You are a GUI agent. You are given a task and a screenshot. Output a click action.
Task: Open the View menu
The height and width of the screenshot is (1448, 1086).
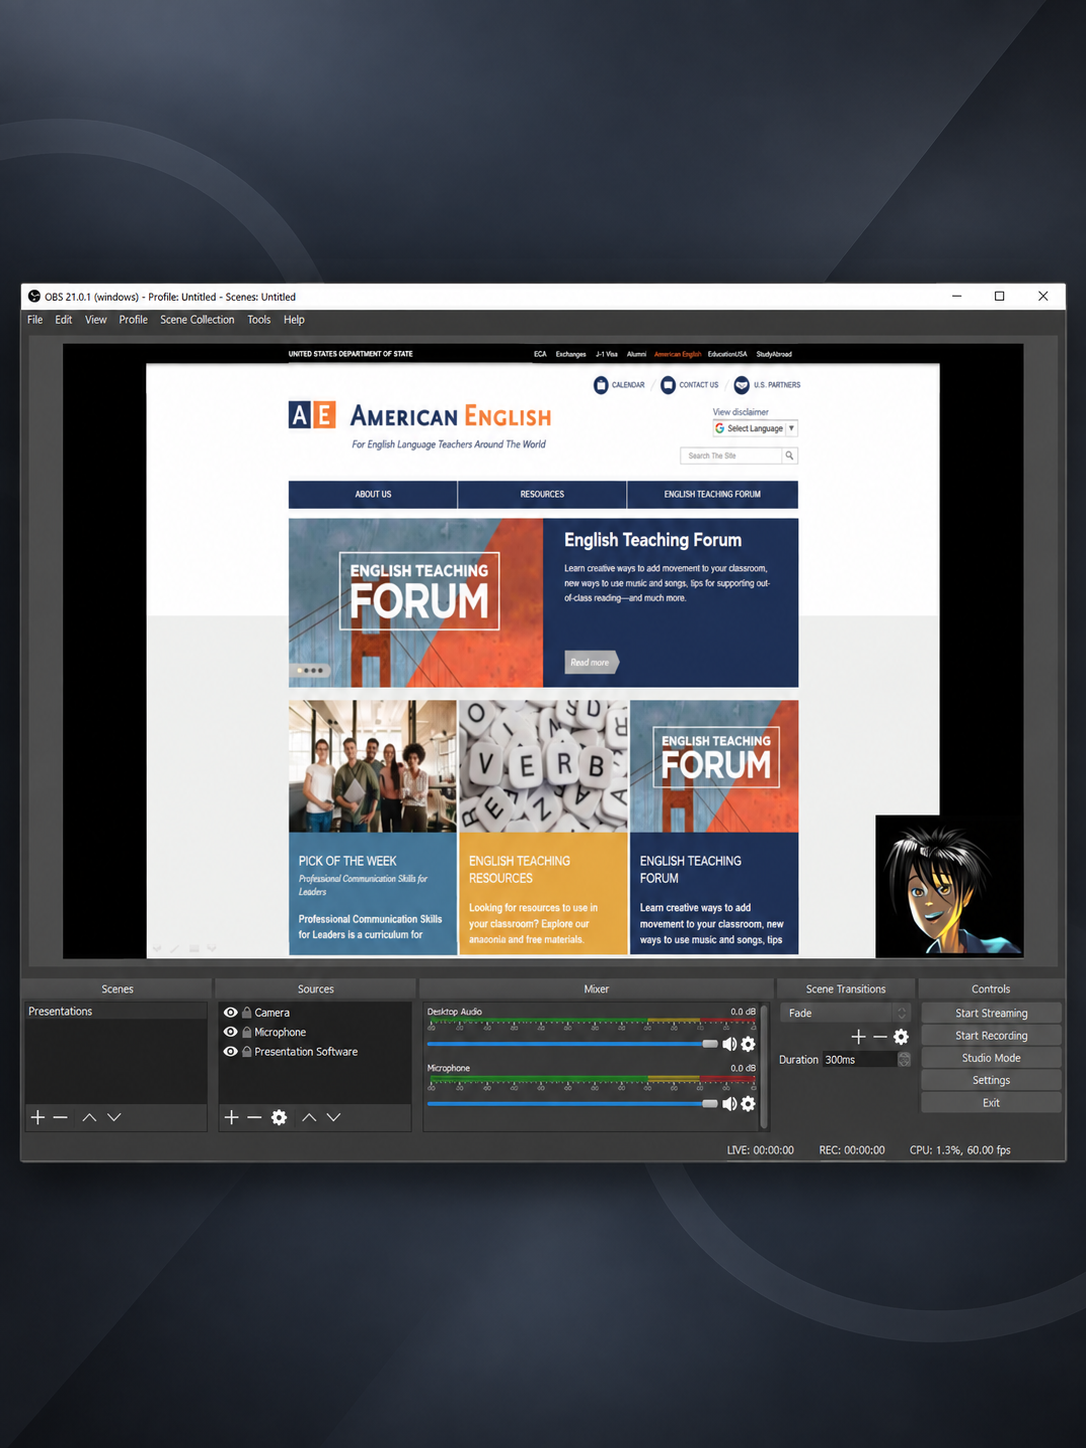coord(96,320)
